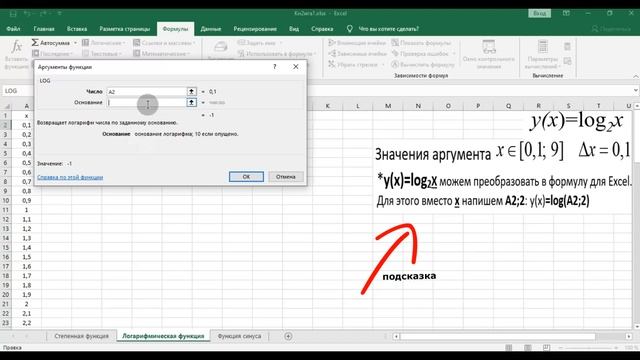Click the Вход sign-in button

pos(539,13)
